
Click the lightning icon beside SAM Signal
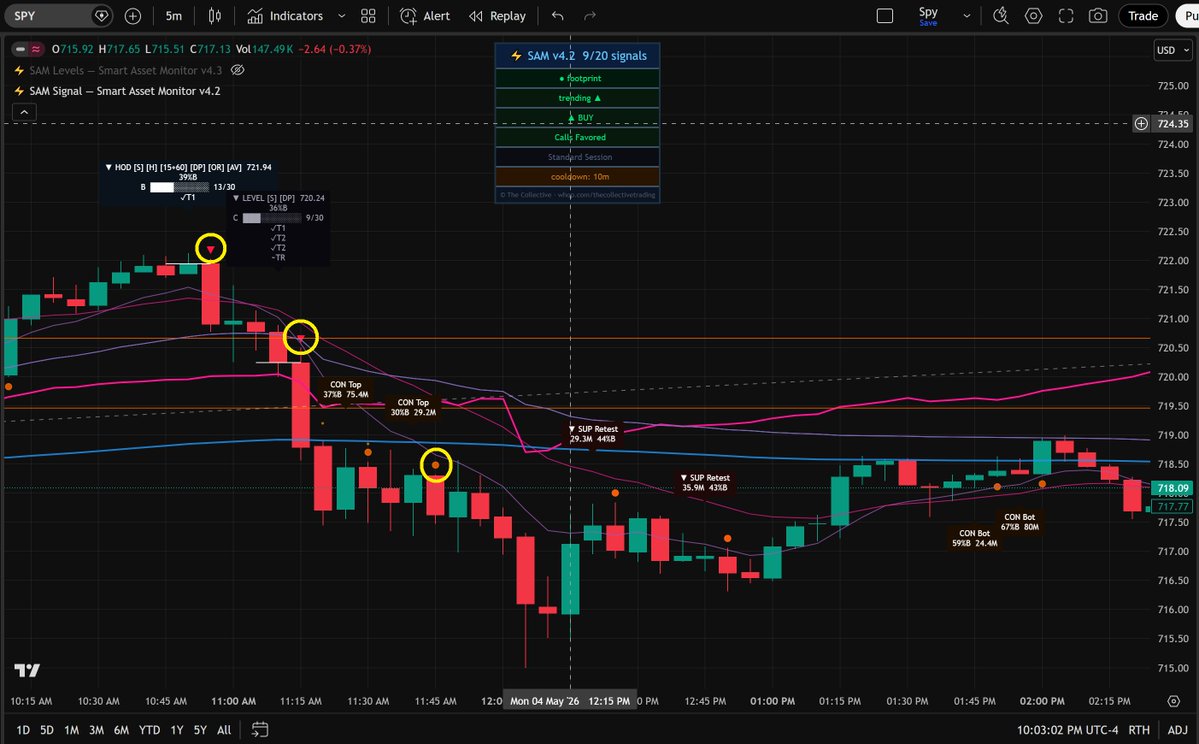coord(19,91)
